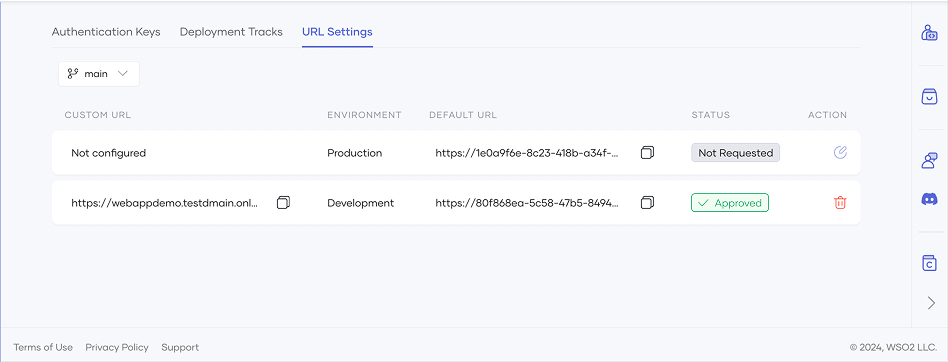This screenshot has height=362, width=948.
Task: Open the Support link
Action: (x=180, y=347)
